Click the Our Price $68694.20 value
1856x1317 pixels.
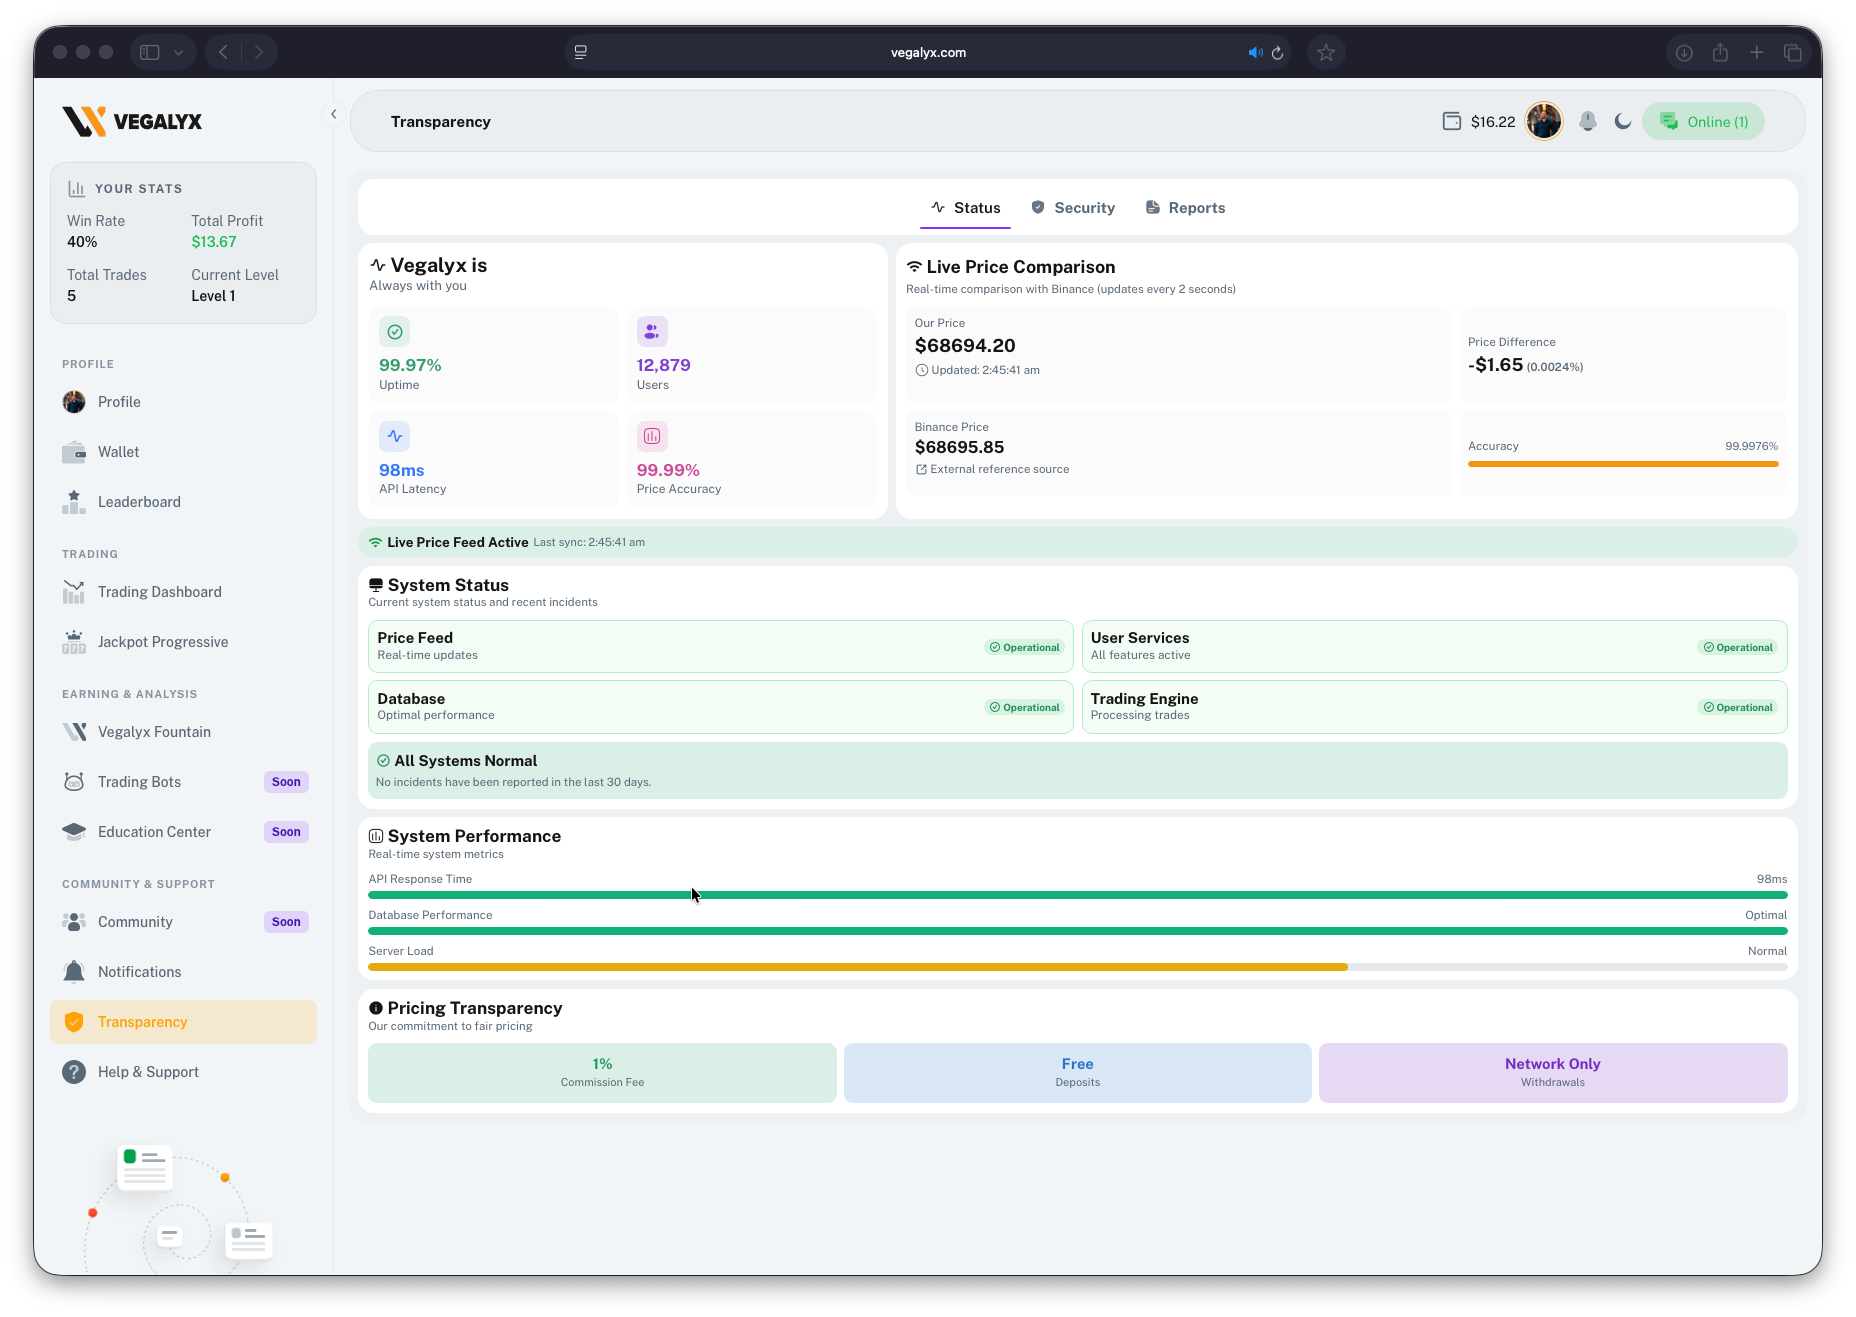[965, 345]
